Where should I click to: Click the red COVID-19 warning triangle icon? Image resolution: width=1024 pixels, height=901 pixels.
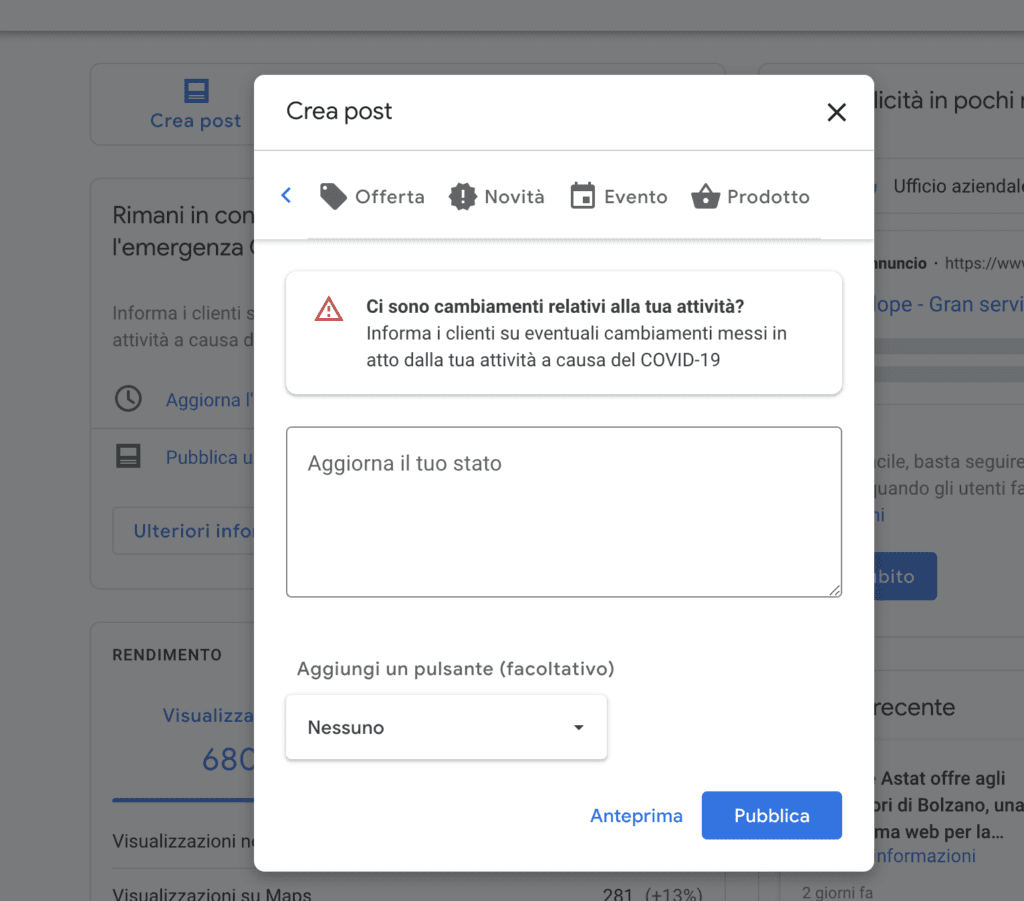pyautogui.click(x=328, y=309)
